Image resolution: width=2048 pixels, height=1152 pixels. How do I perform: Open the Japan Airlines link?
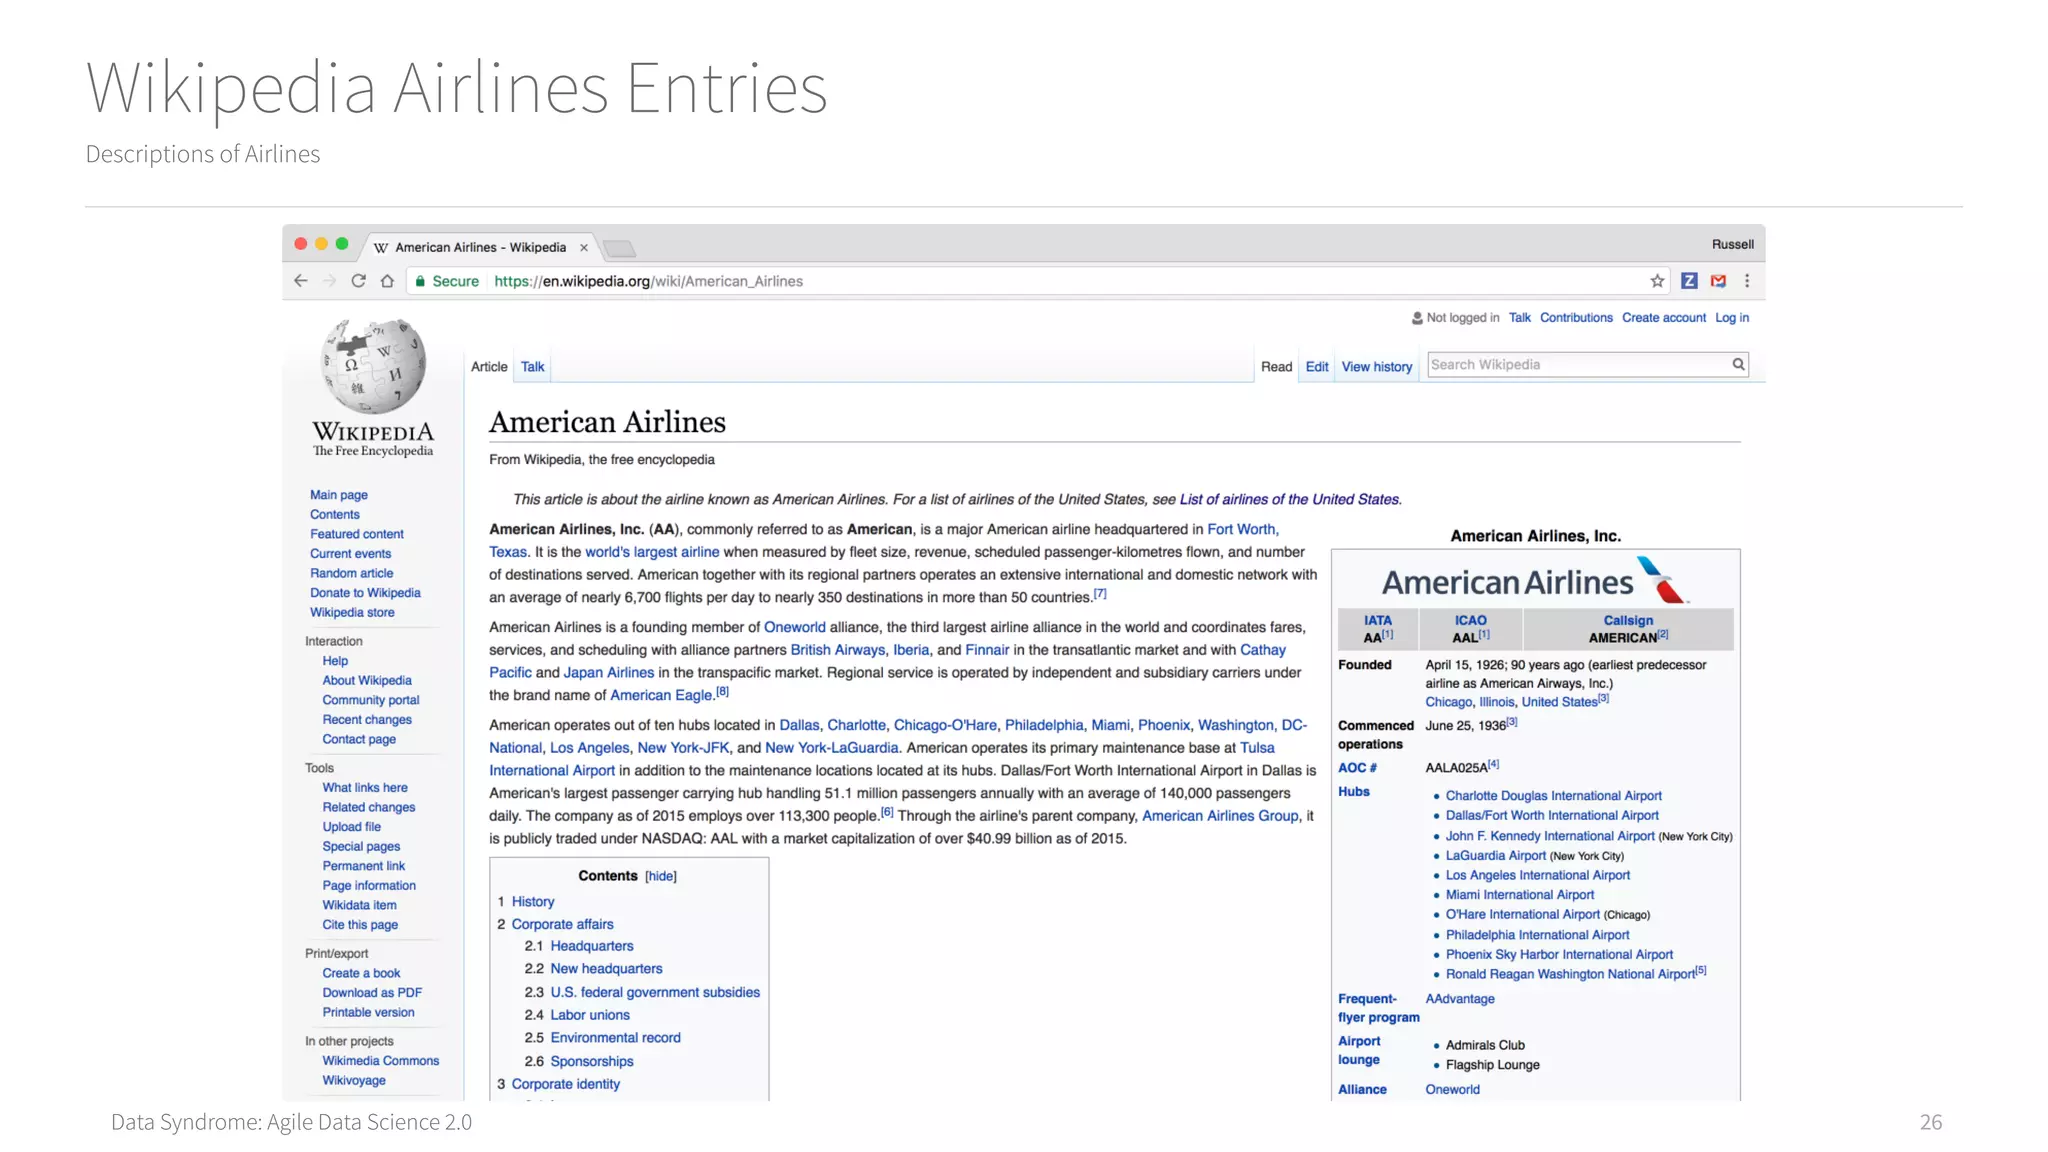[x=608, y=673]
